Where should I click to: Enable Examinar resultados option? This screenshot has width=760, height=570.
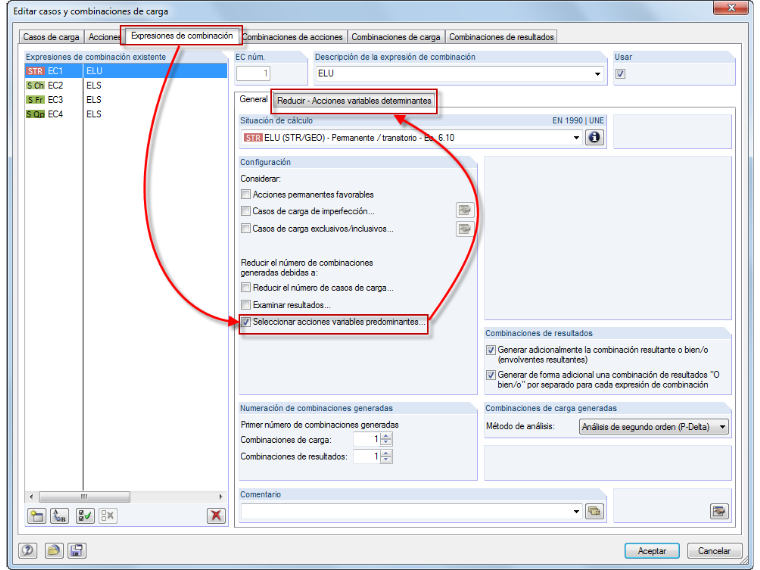(x=246, y=305)
